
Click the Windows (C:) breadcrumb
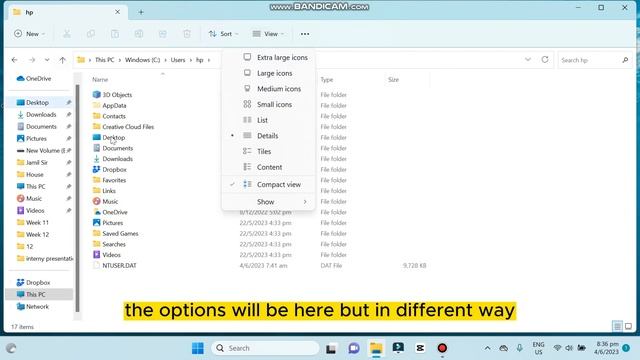(x=142, y=60)
